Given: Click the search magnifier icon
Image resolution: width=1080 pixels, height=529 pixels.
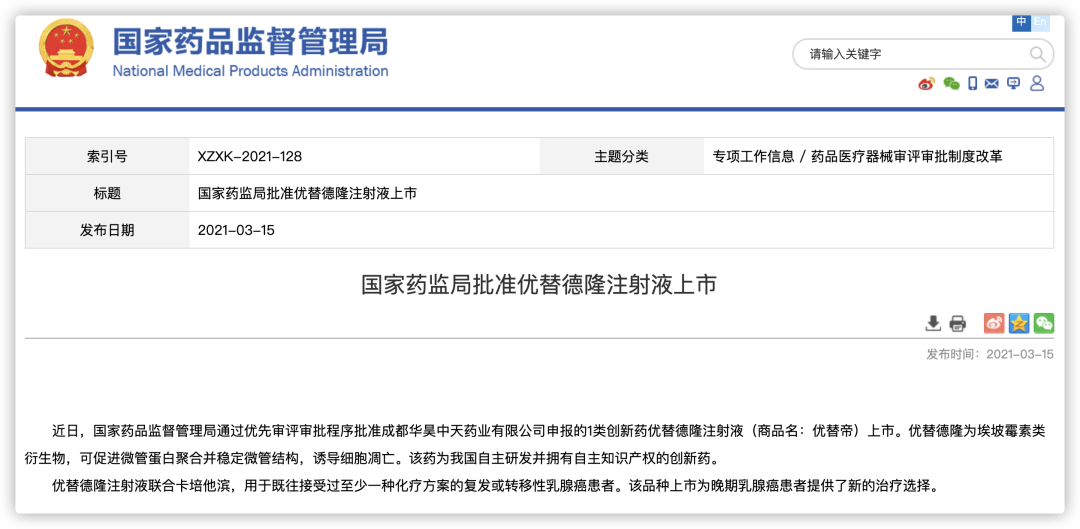Looking at the screenshot, I should (1038, 54).
